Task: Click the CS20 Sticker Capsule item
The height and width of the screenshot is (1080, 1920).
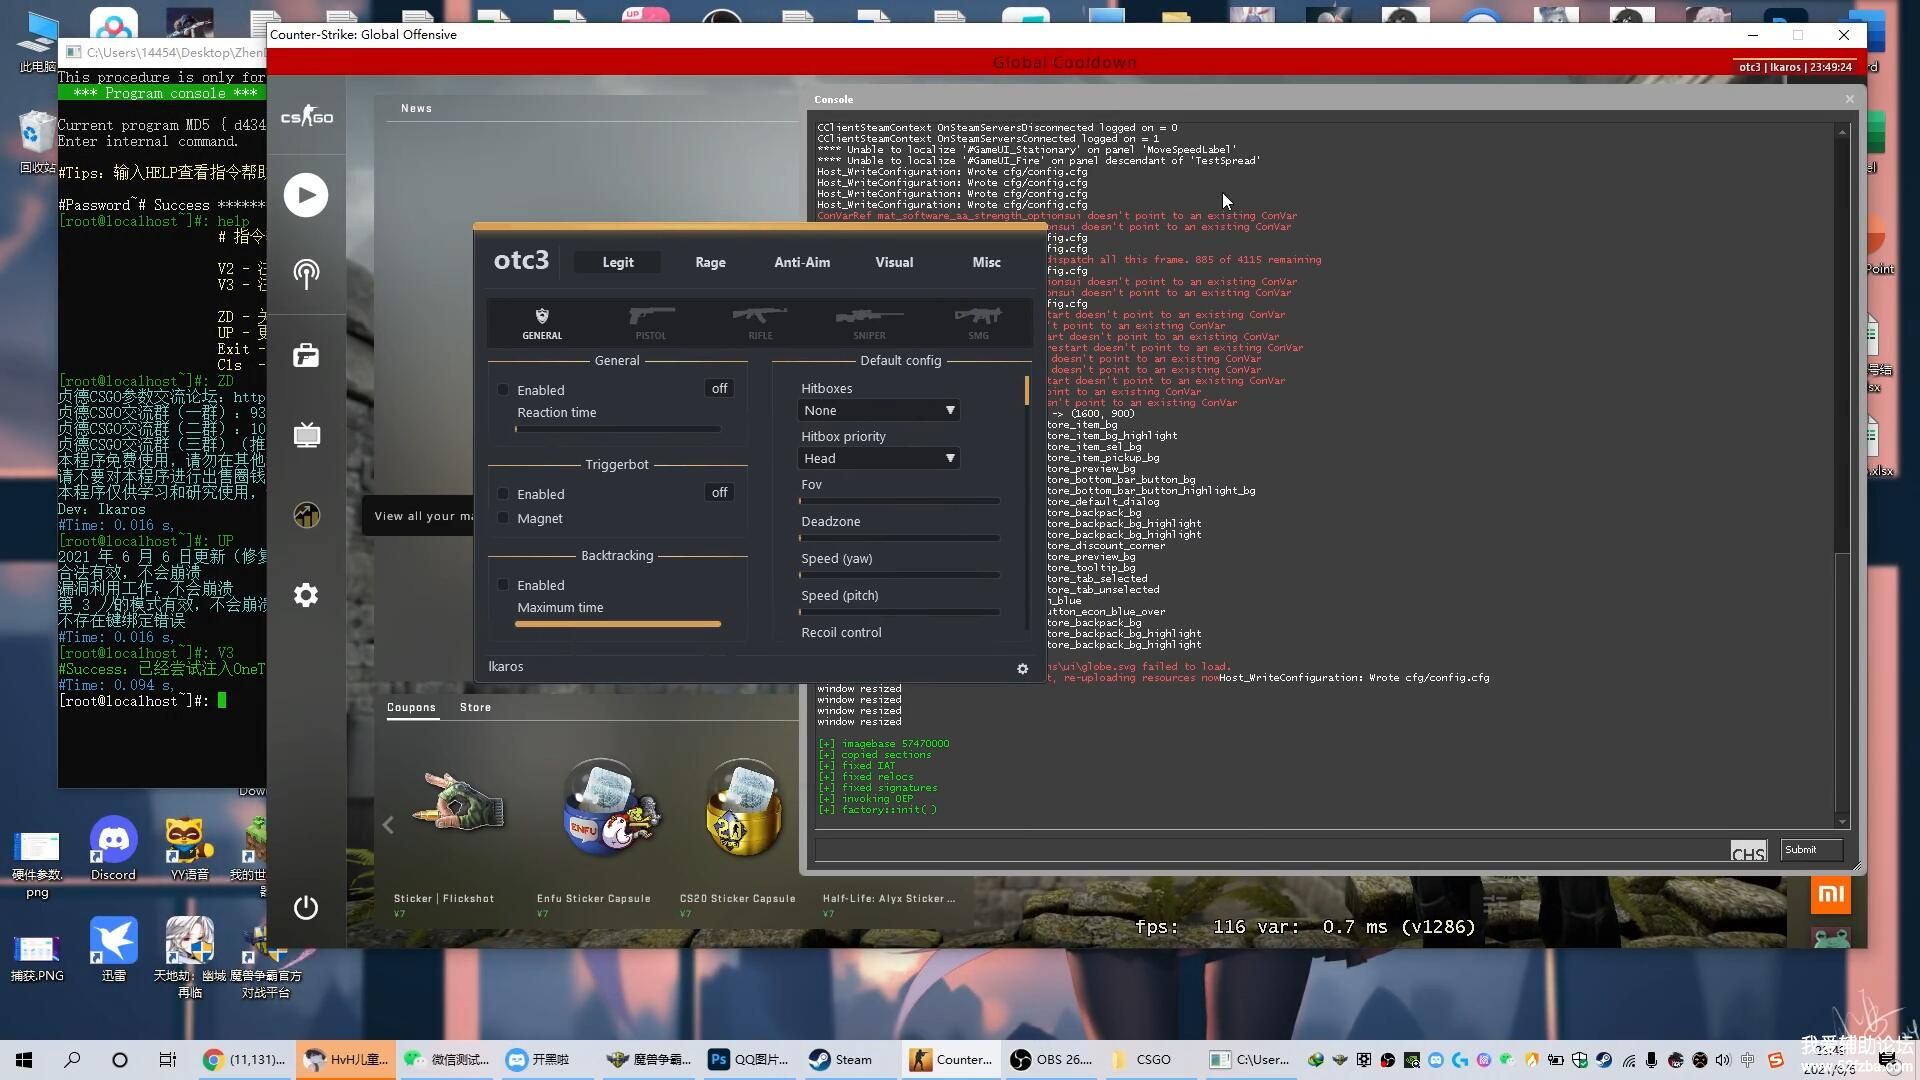Action: coord(743,808)
